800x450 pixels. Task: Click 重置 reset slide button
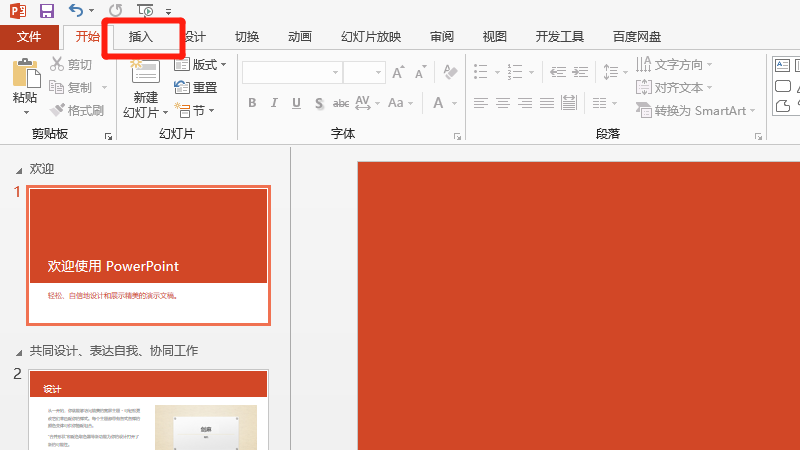(196, 87)
